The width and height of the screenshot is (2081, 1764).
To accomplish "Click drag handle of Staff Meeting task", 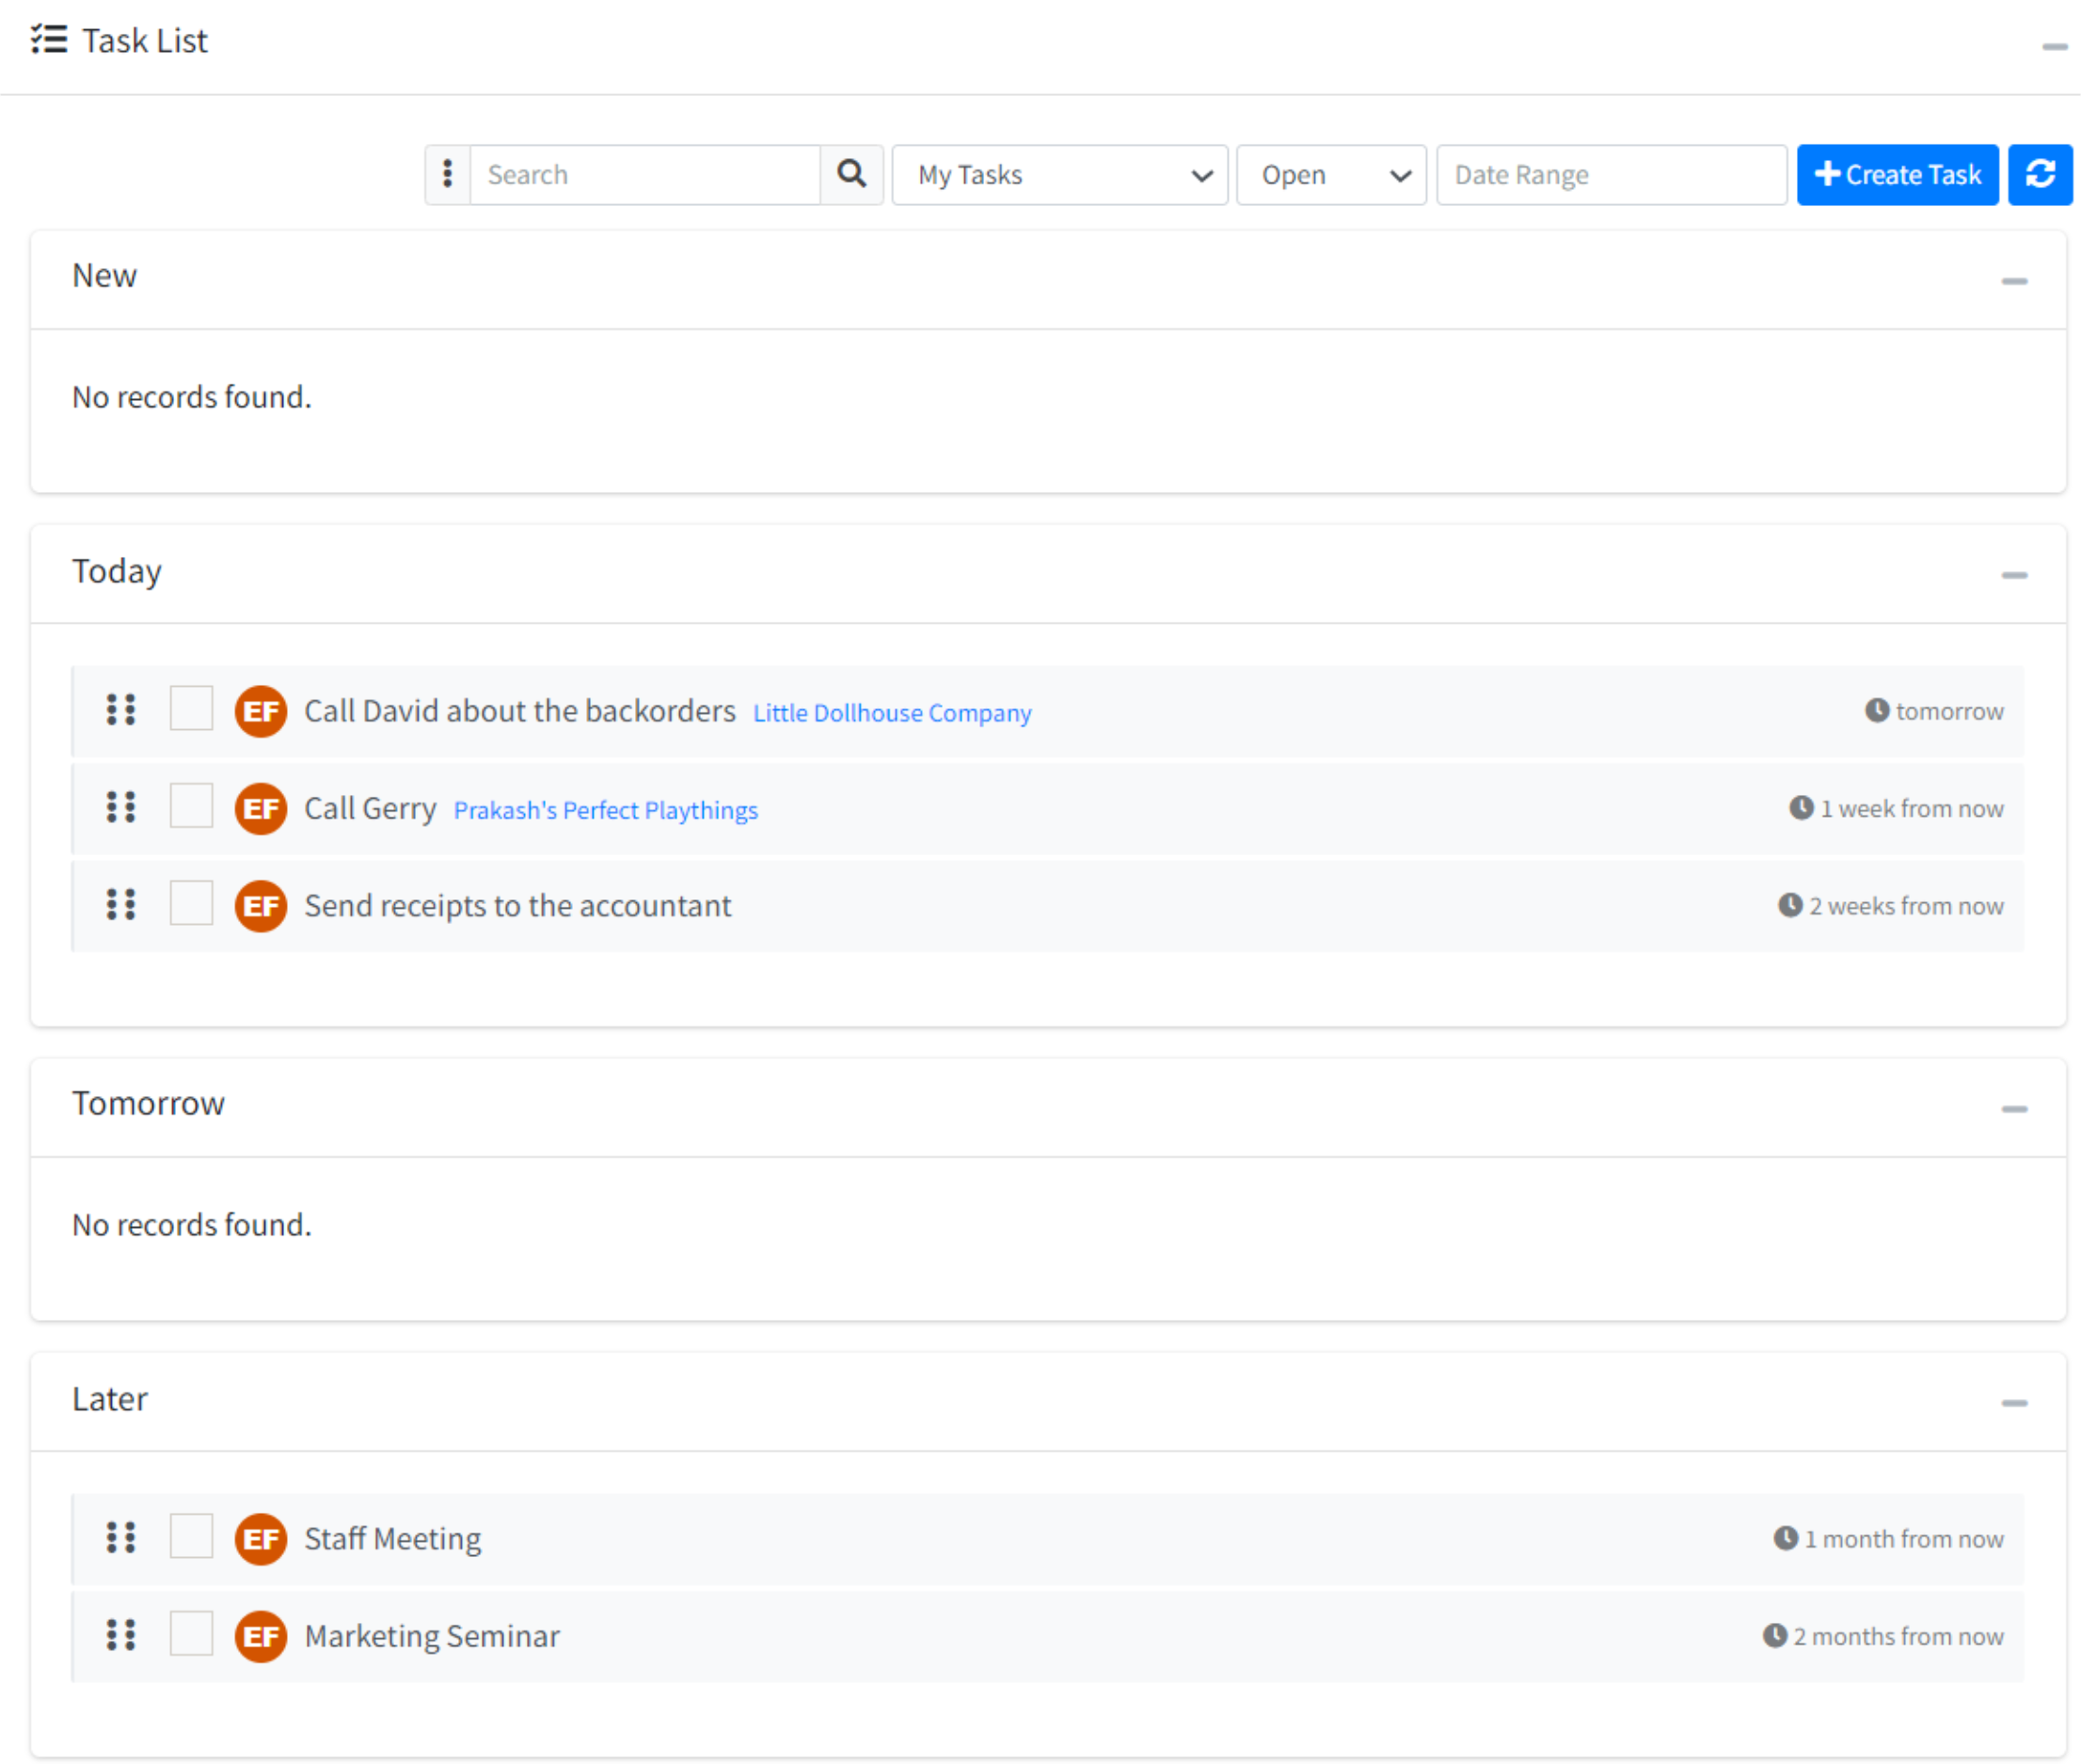I will 121,1537.
